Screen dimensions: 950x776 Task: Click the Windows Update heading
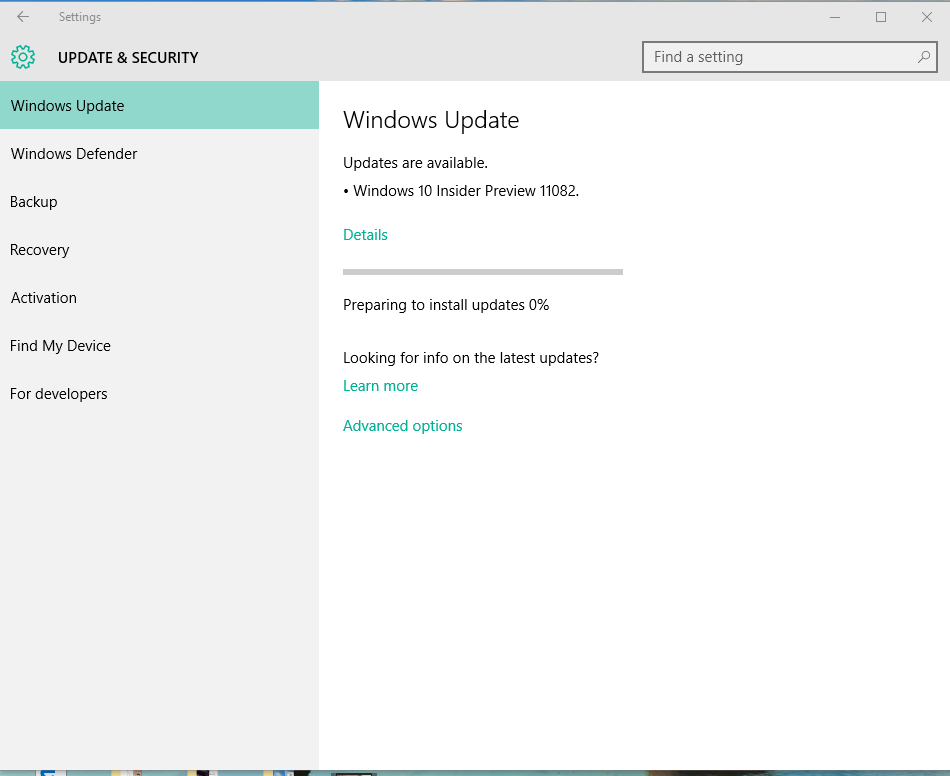431,120
